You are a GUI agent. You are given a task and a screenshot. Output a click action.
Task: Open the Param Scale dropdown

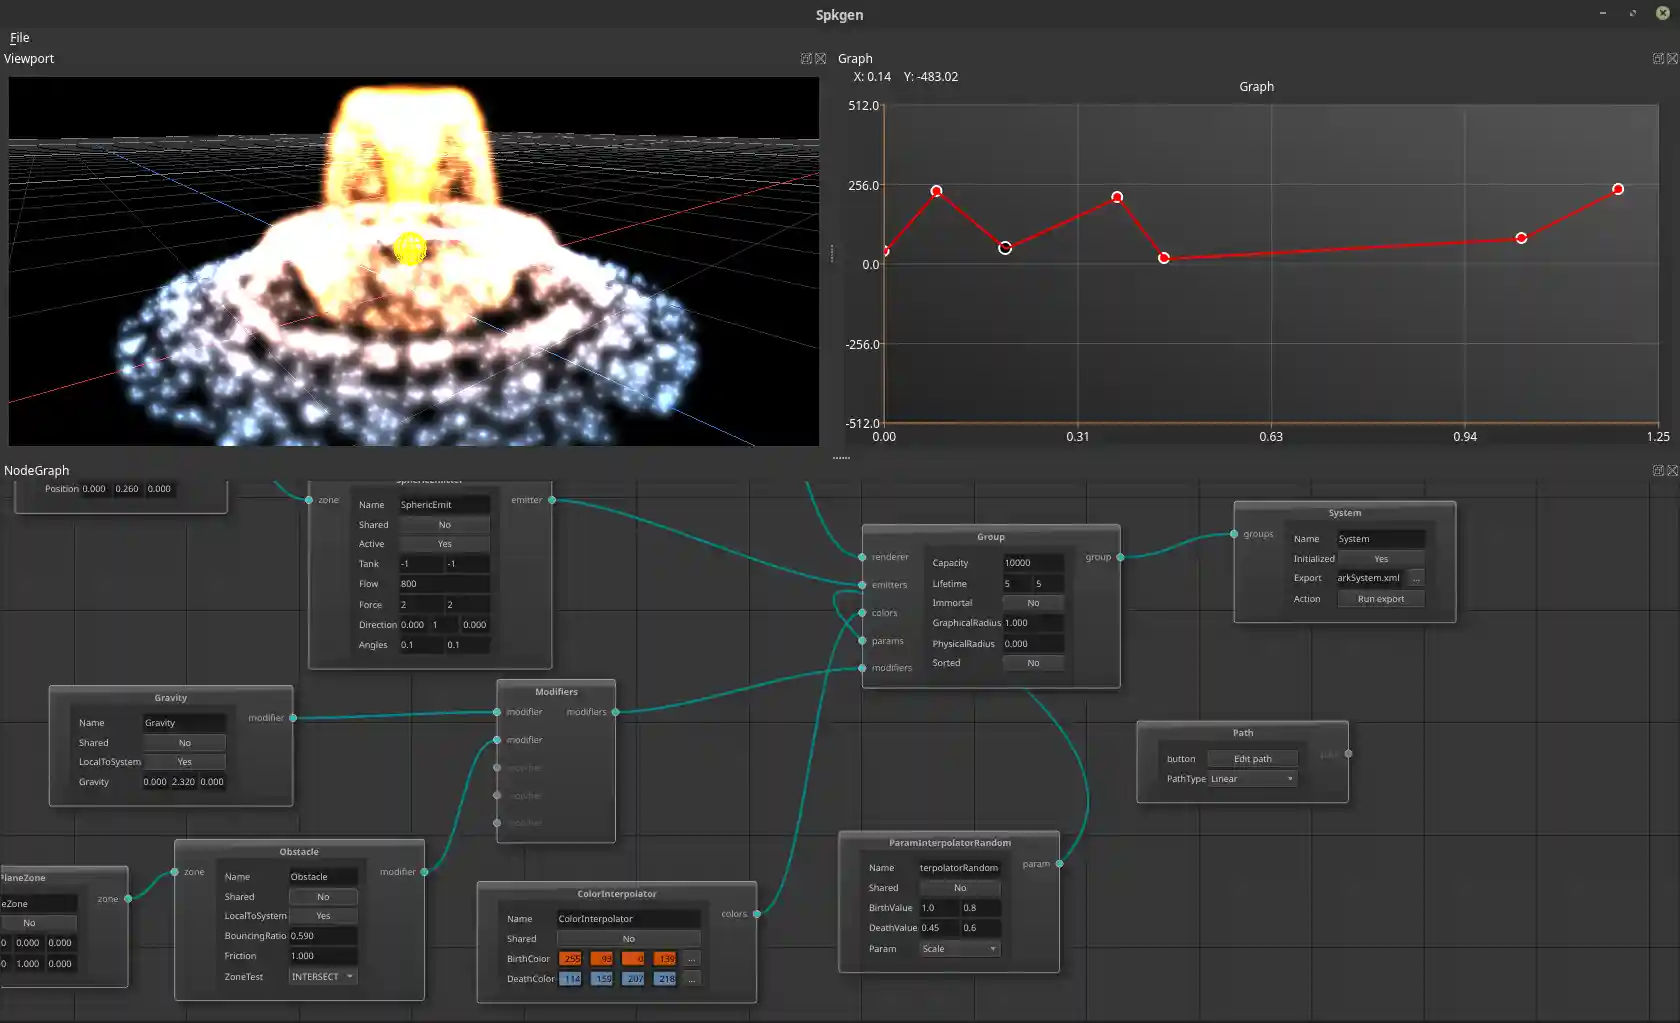click(x=959, y=948)
